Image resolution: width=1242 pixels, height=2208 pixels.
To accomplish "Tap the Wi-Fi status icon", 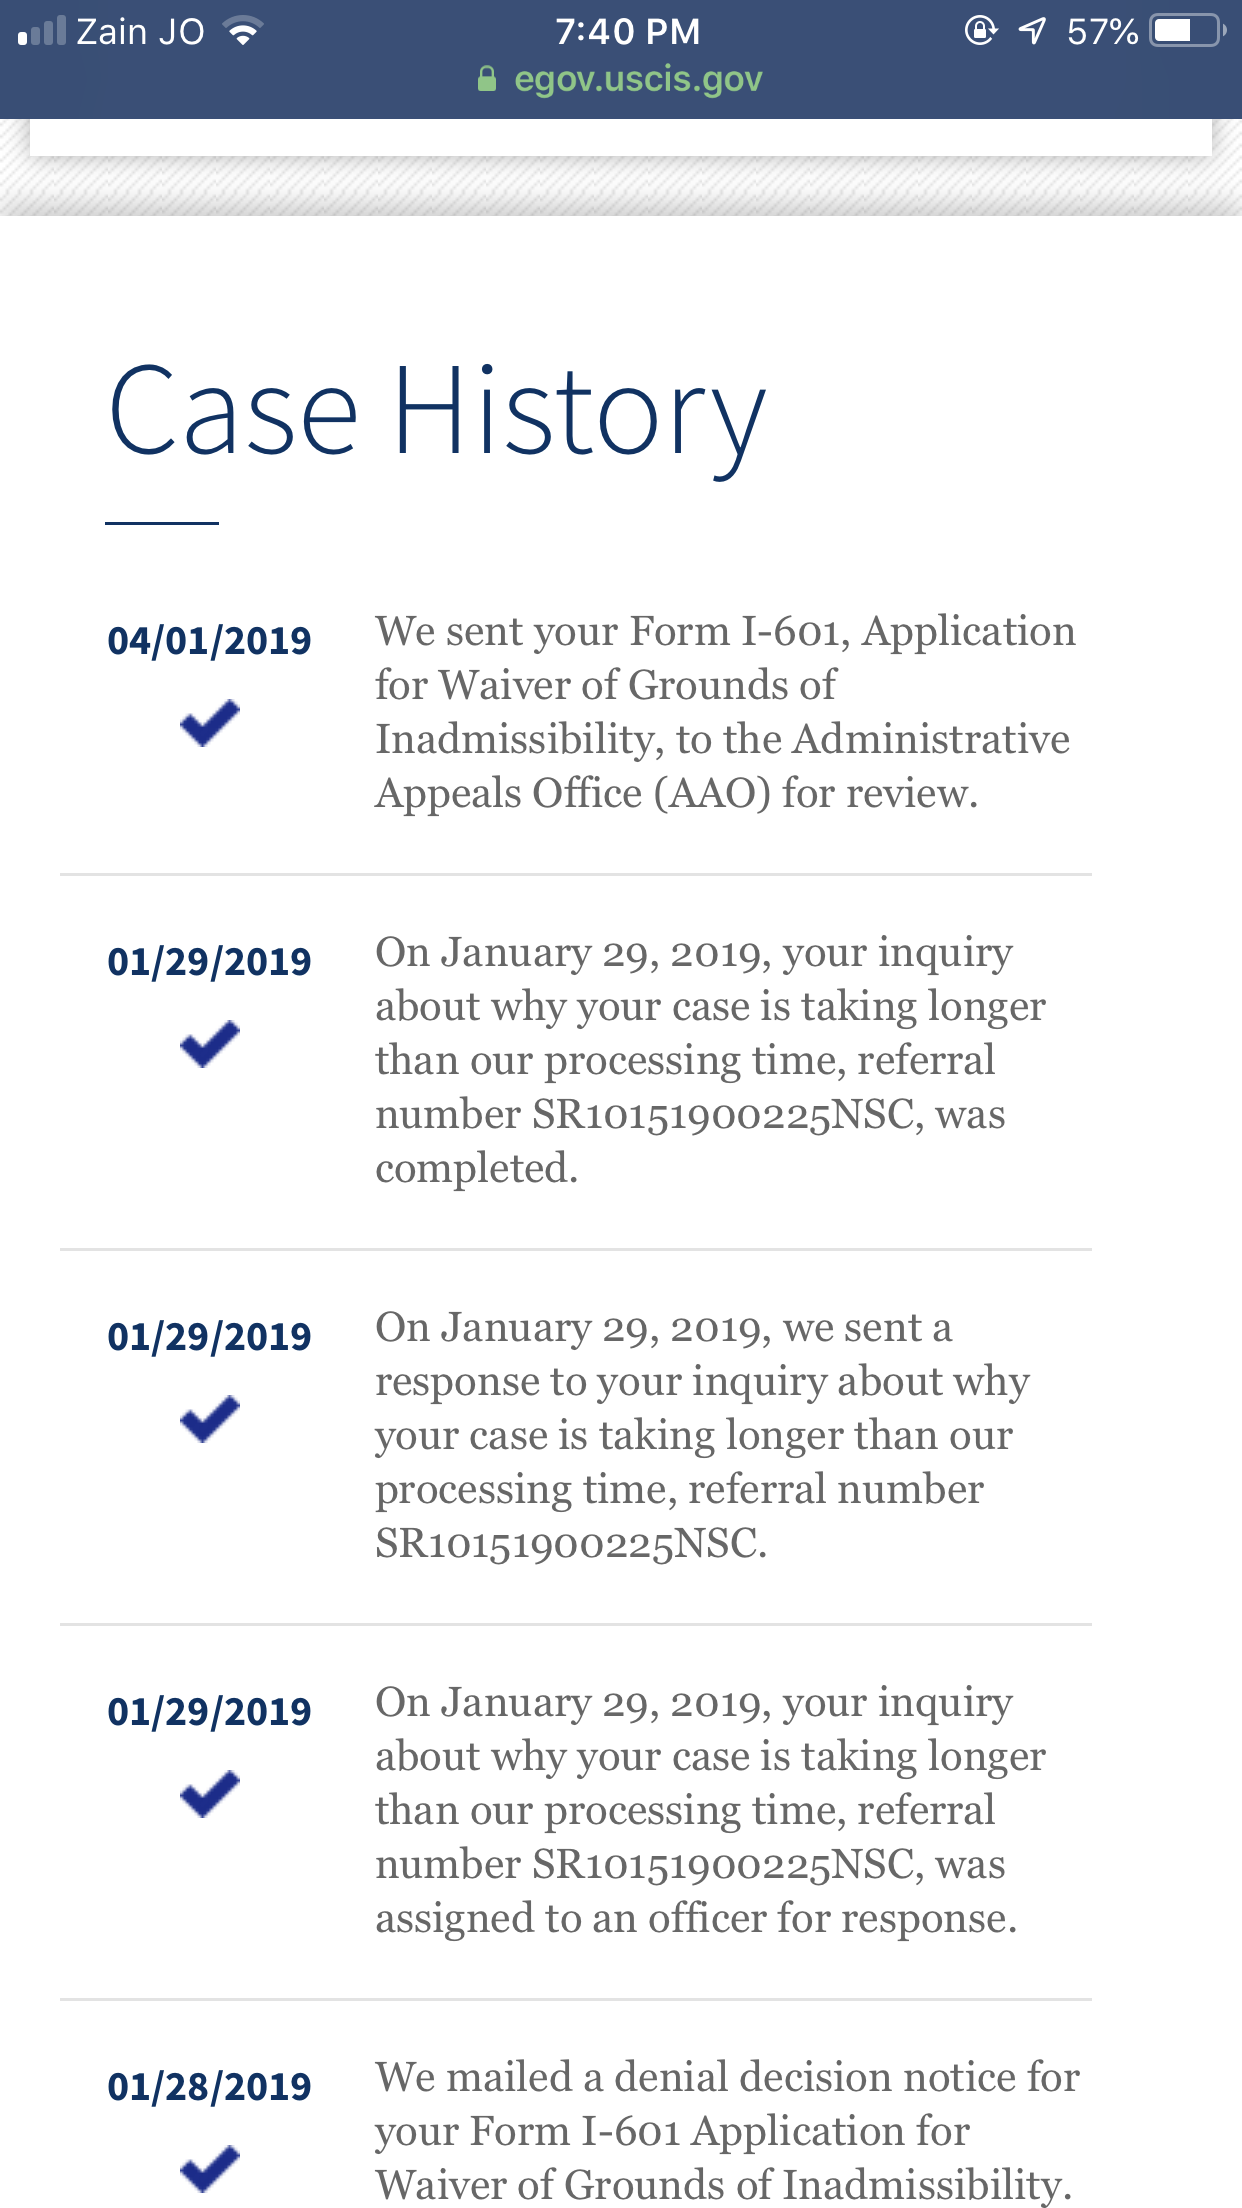I will coord(243,31).
